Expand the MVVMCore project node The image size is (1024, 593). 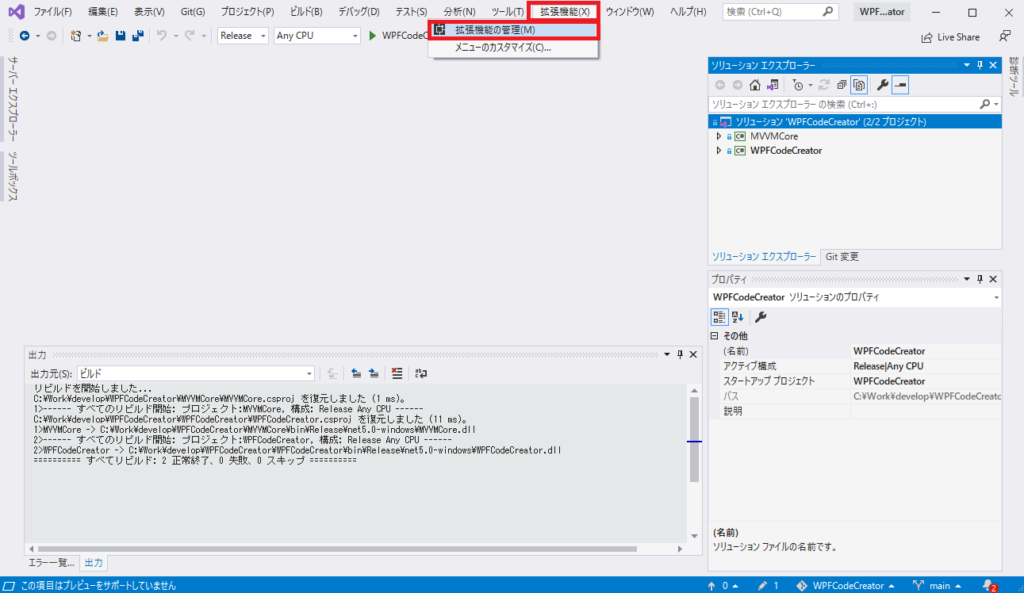click(719, 136)
